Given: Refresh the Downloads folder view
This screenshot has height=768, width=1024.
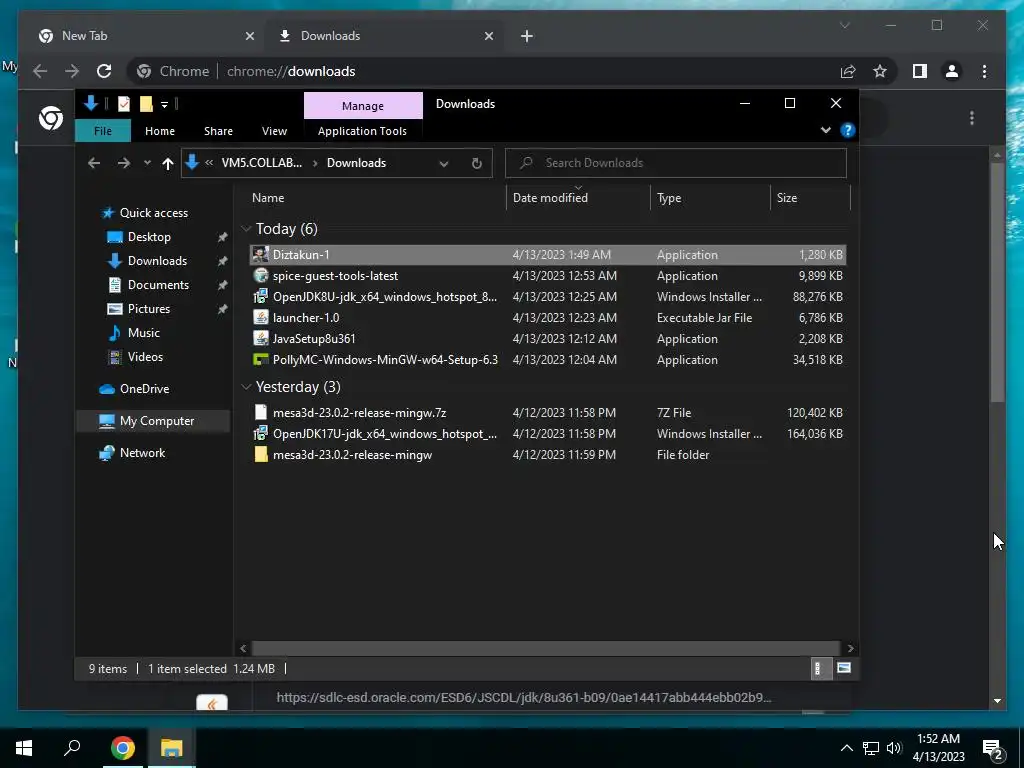Looking at the screenshot, I should (x=477, y=163).
